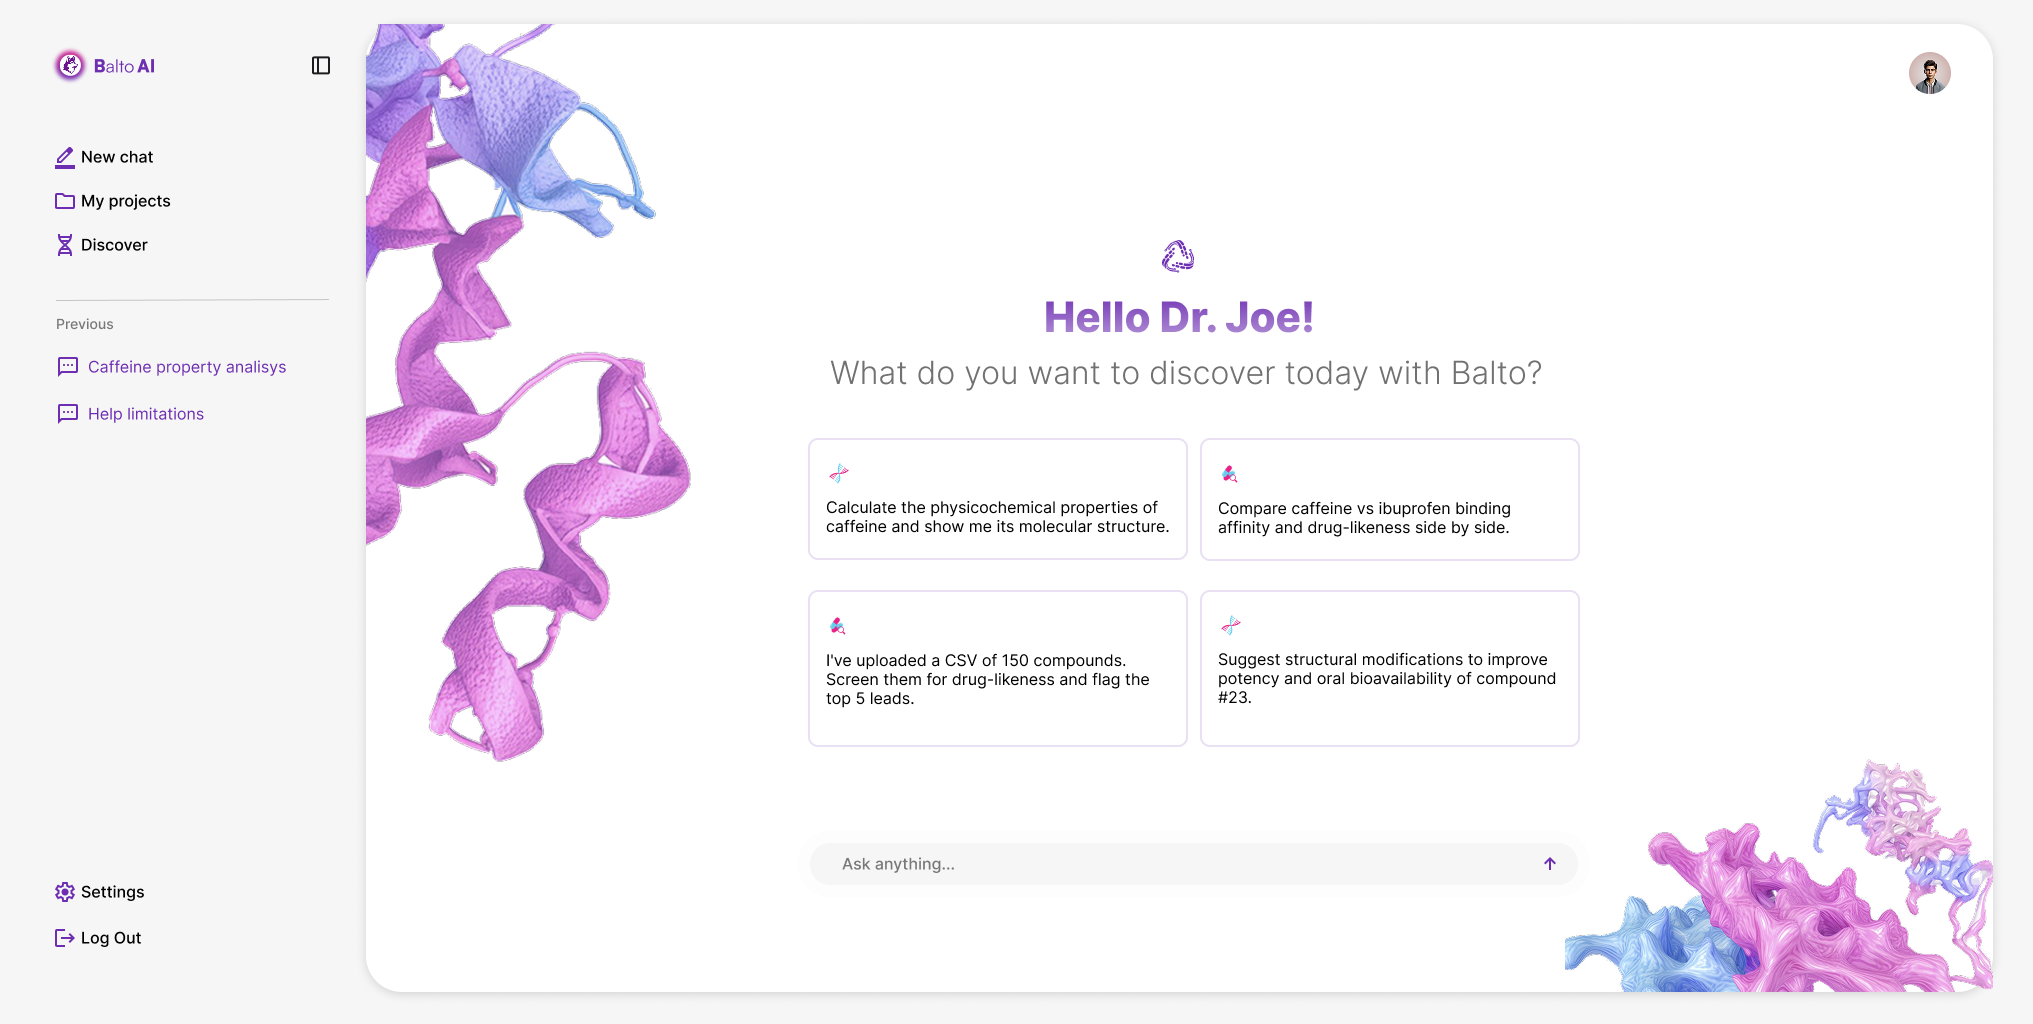Open Settings via the gear icon
Viewport: 2033px width, 1024px height.
65,891
